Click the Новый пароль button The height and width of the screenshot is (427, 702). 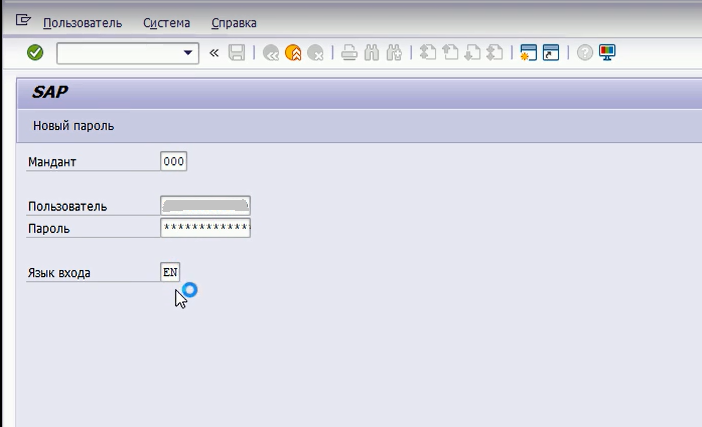[x=74, y=126]
